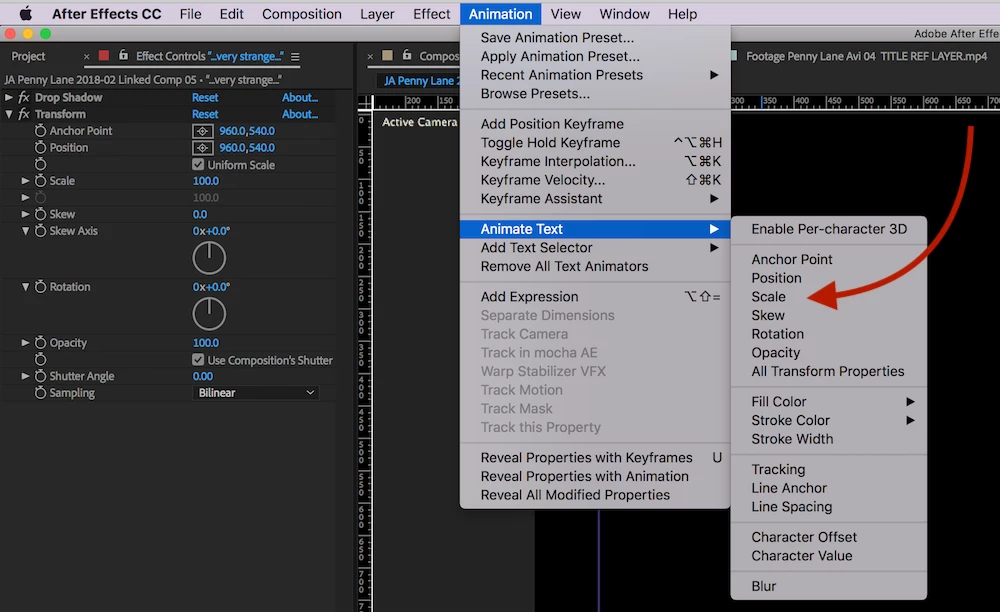The width and height of the screenshot is (1000, 612).
Task: Open Sampling Bilinear dropdown
Action: click(x=256, y=393)
